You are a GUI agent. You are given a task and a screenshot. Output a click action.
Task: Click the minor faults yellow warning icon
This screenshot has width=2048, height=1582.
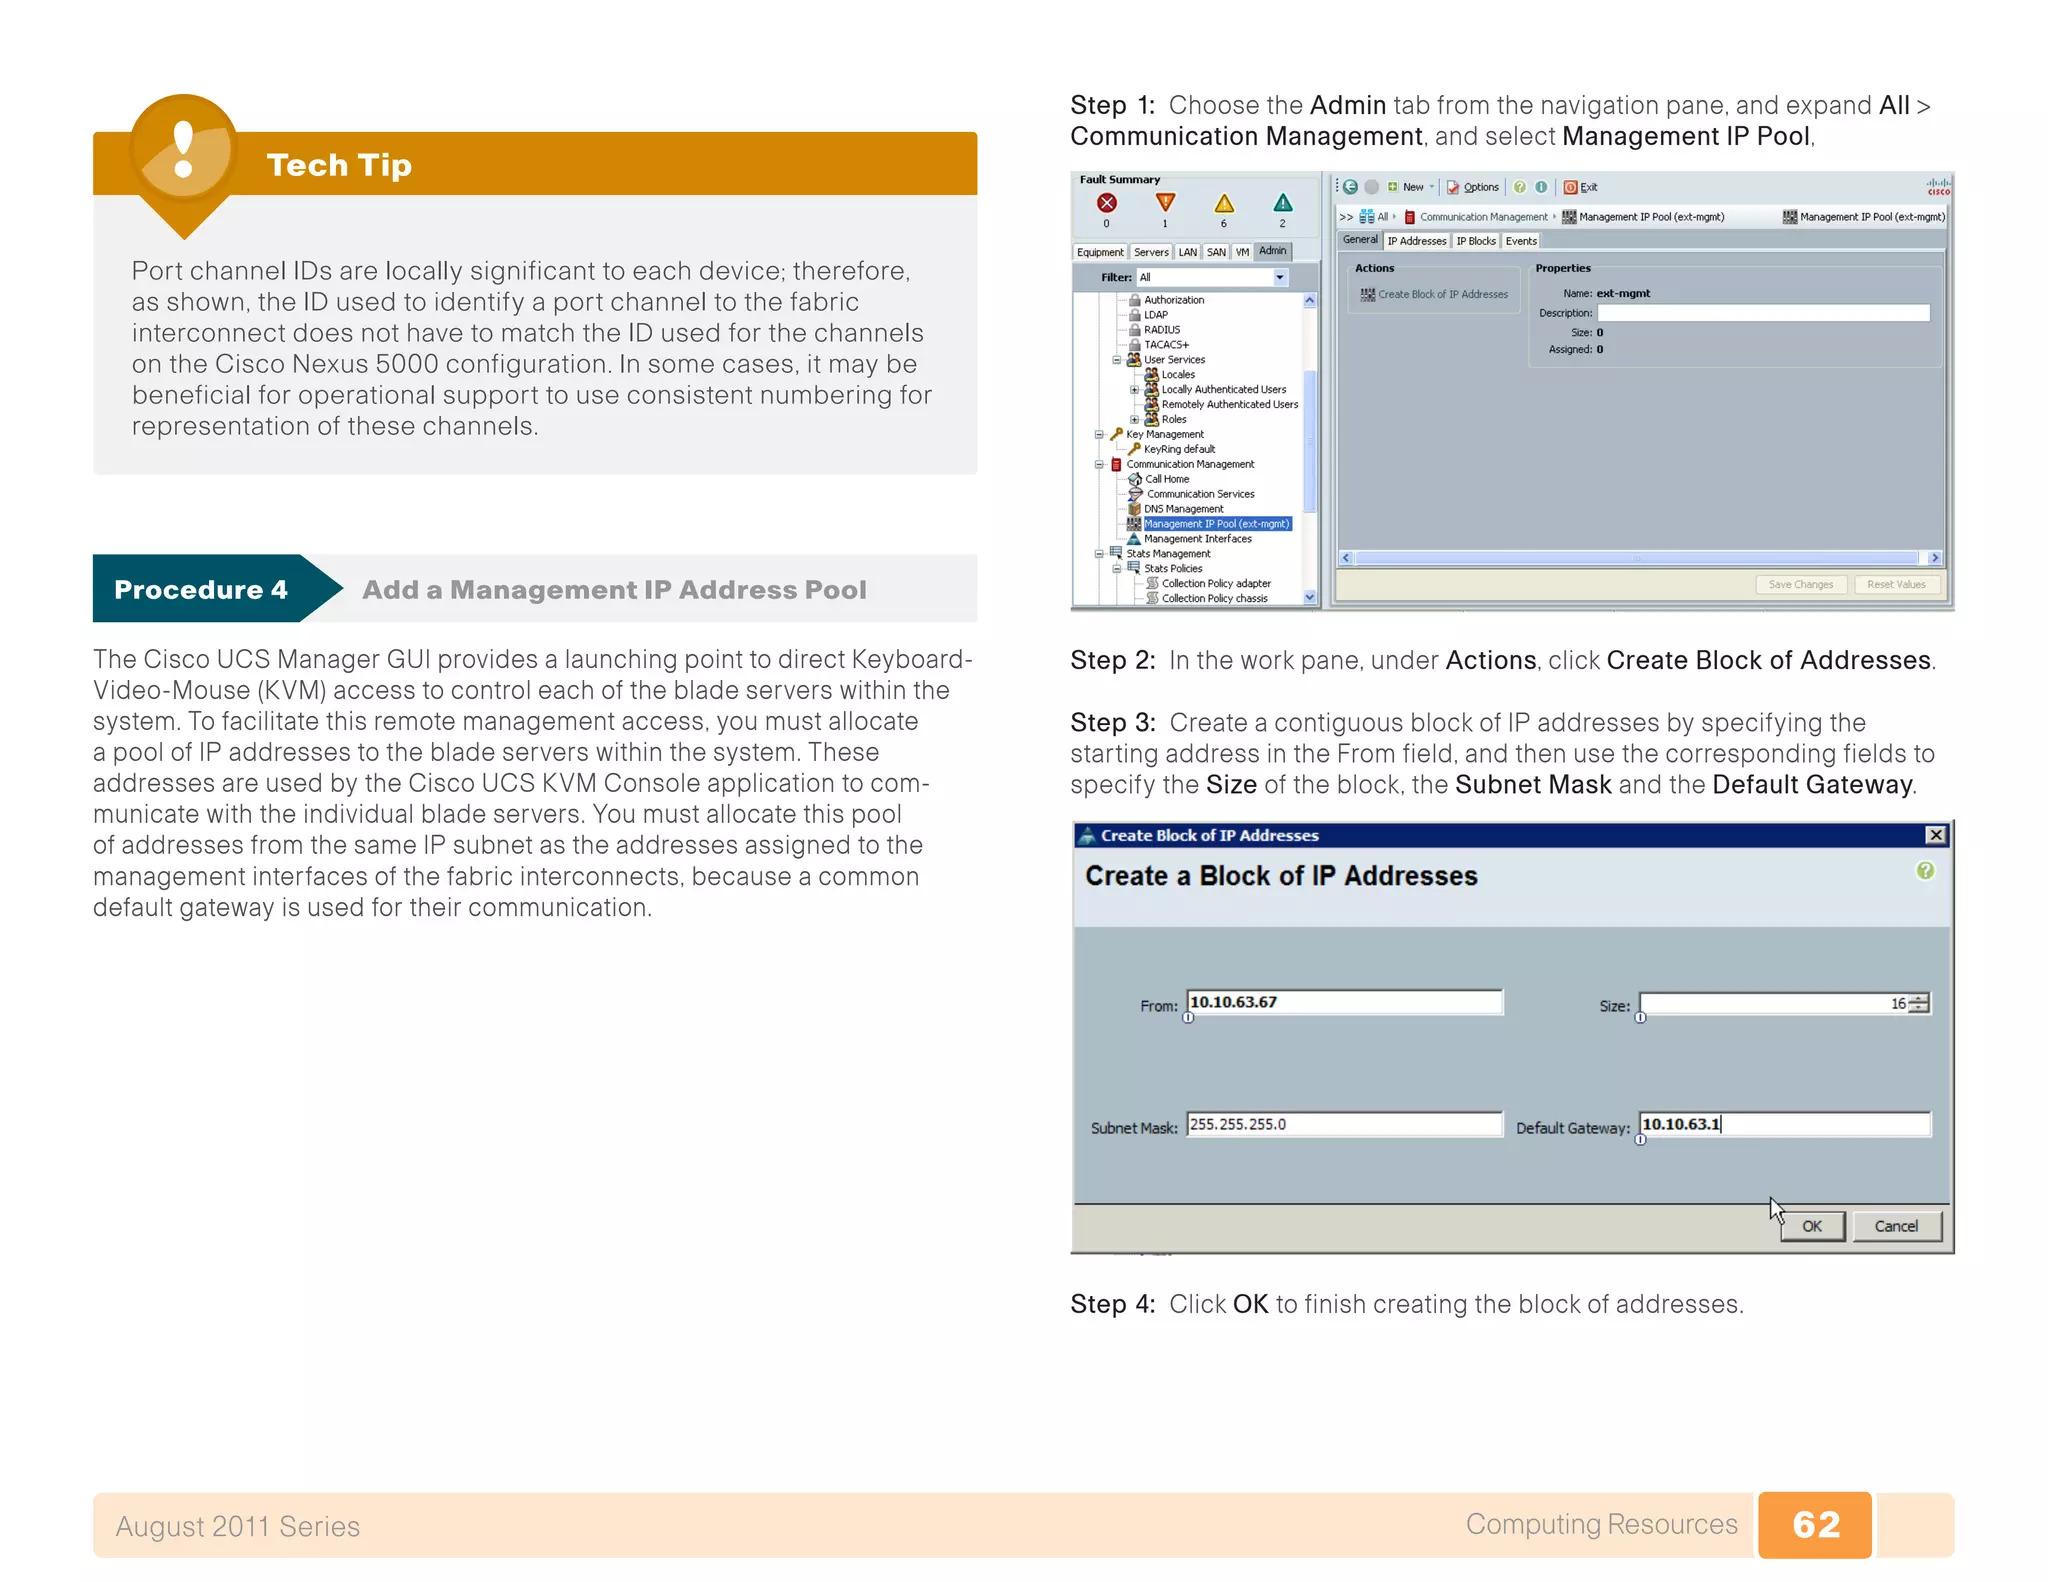[1224, 204]
